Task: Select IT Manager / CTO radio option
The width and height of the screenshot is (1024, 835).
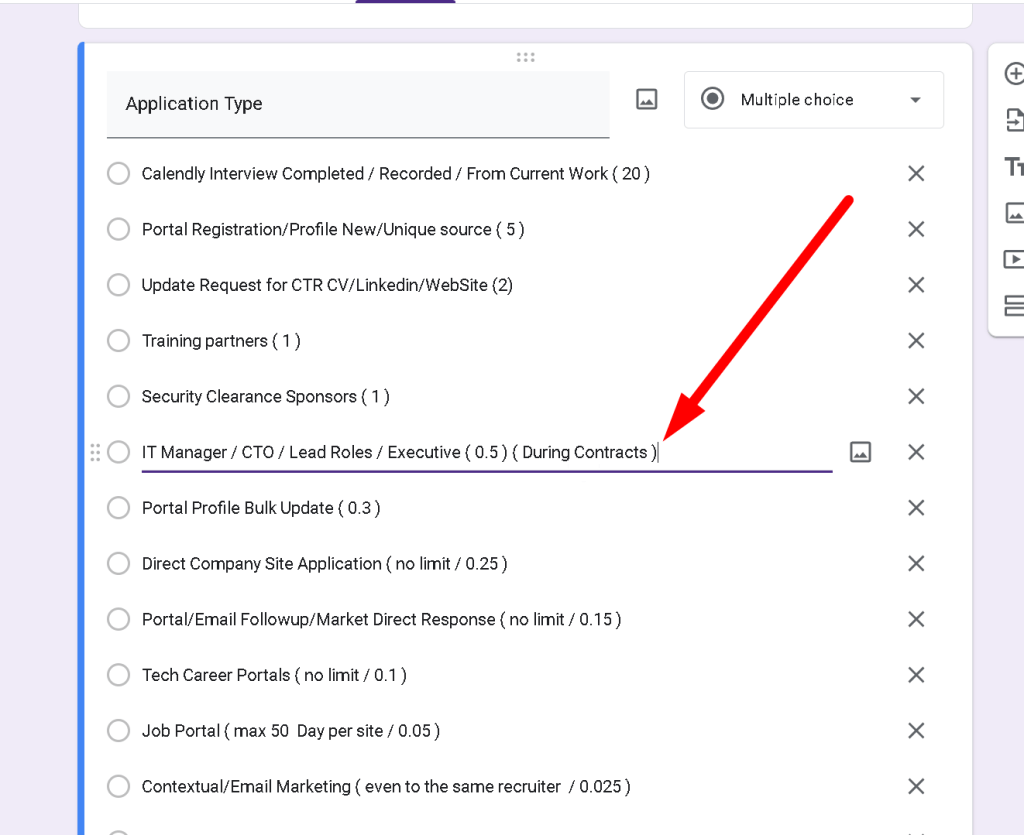Action: coord(118,452)
